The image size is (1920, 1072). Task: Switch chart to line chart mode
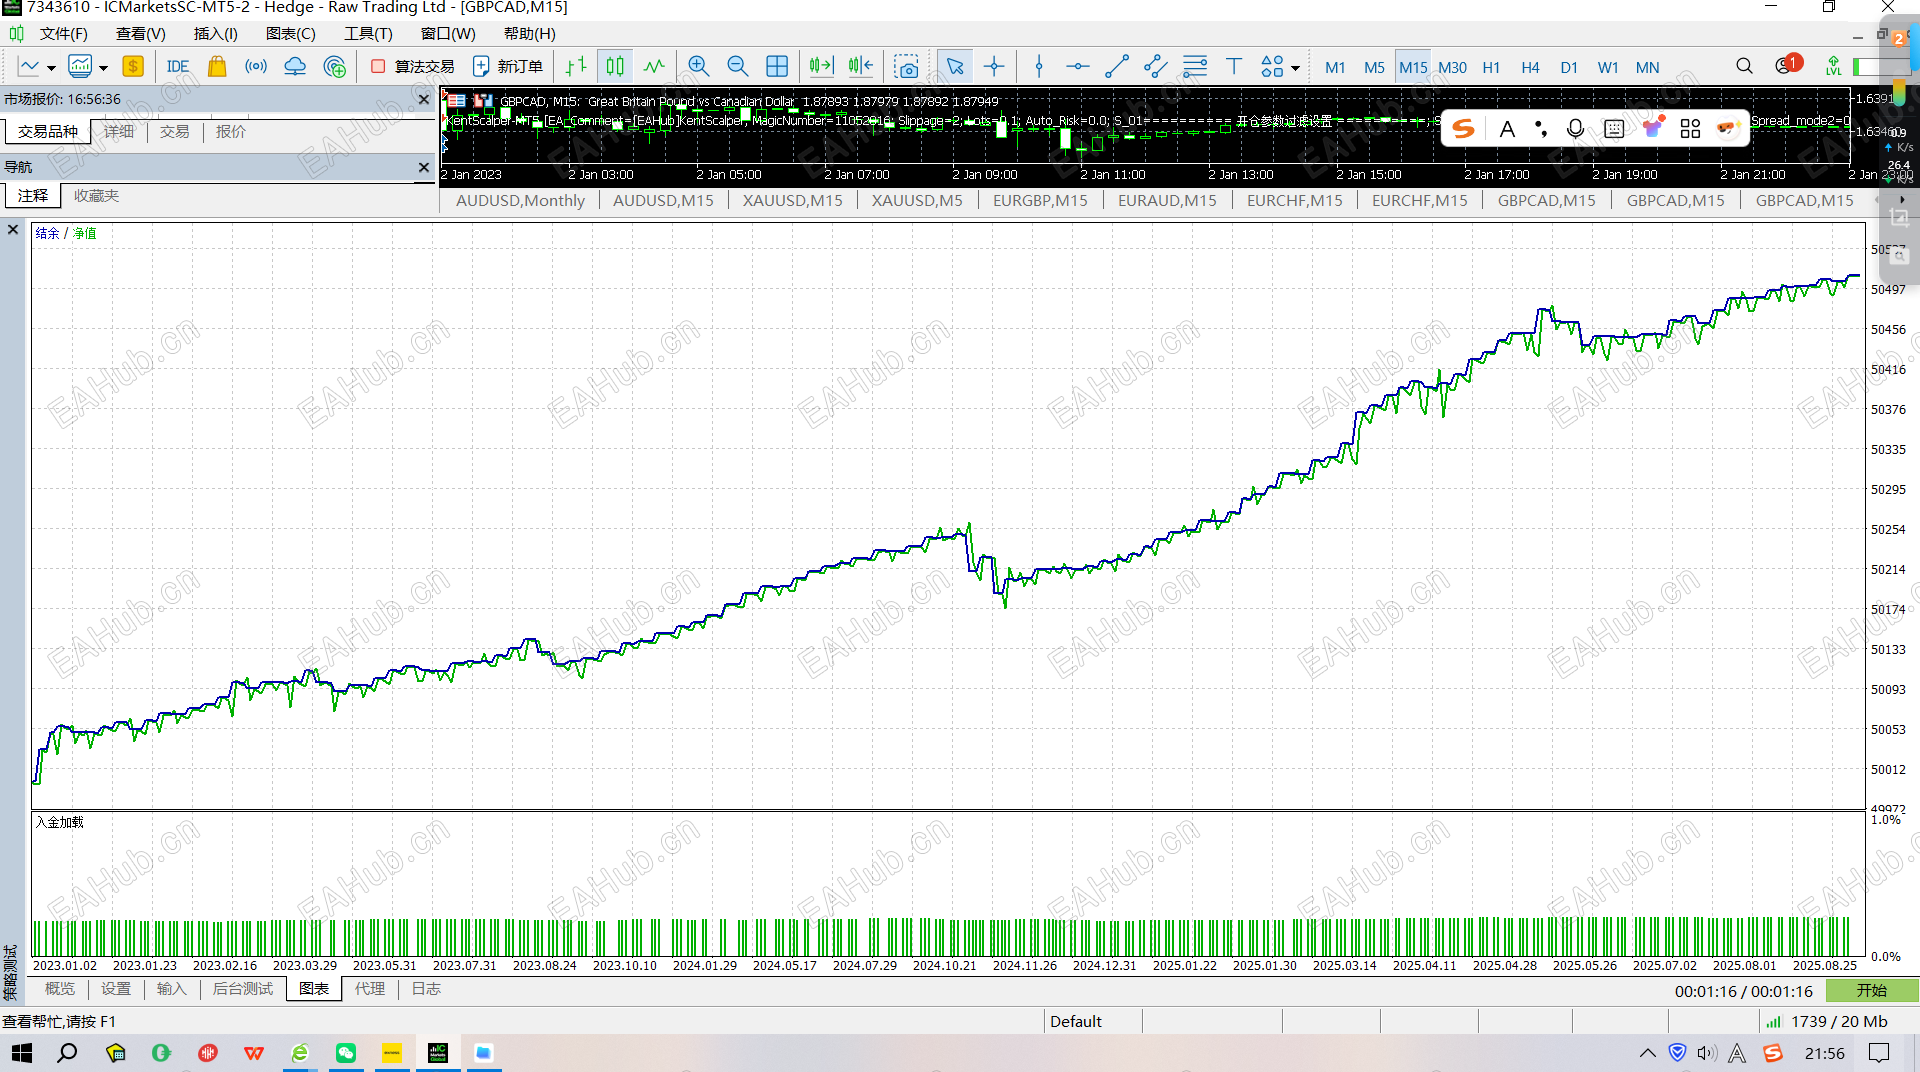[654, 67]
